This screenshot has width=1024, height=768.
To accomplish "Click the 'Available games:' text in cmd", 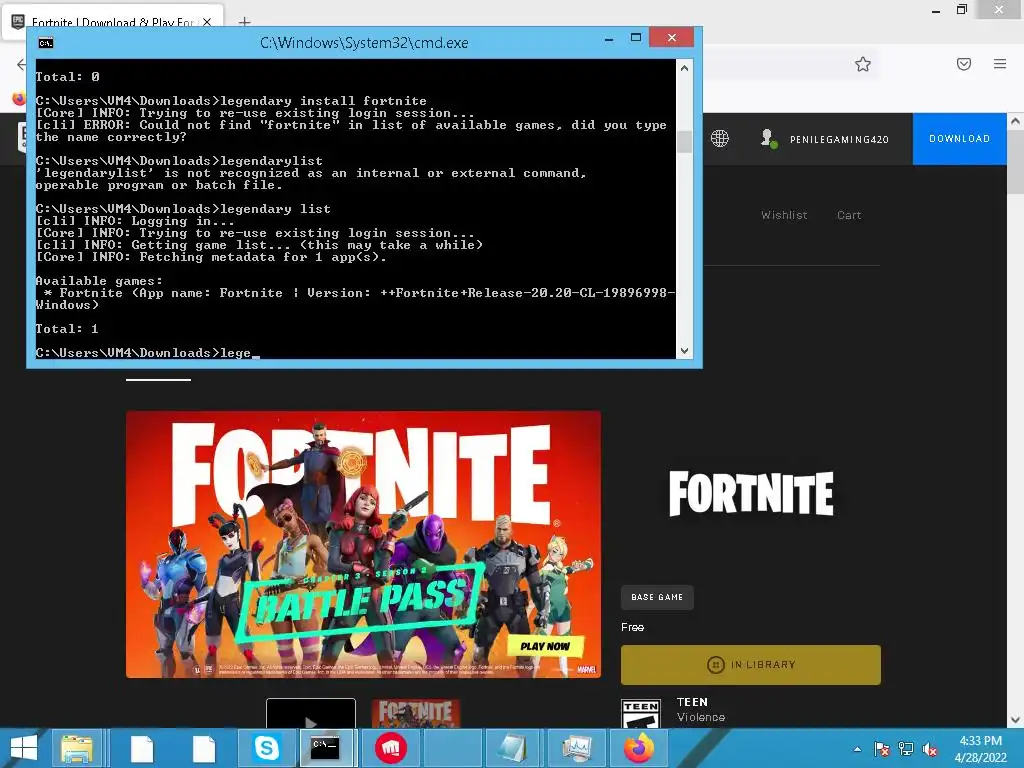I will click(99, 281).
